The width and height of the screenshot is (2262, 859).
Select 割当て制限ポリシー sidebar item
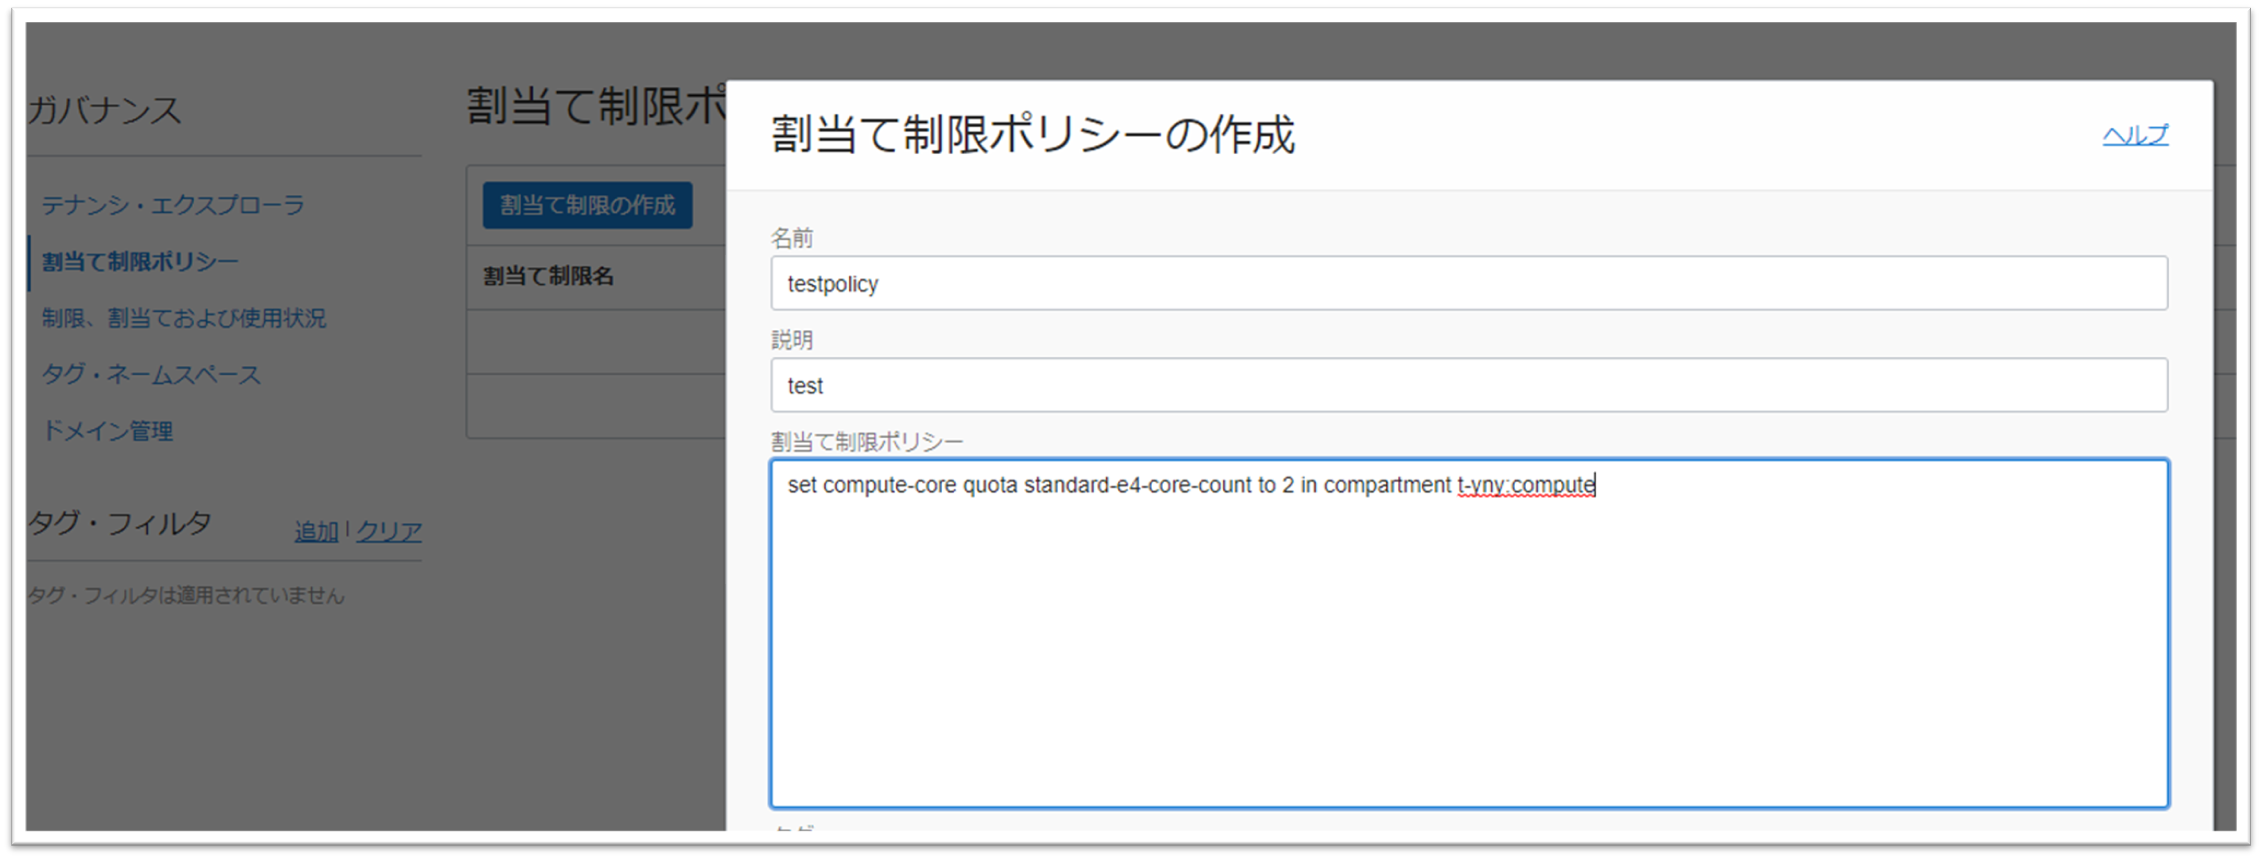coord(140,262)
